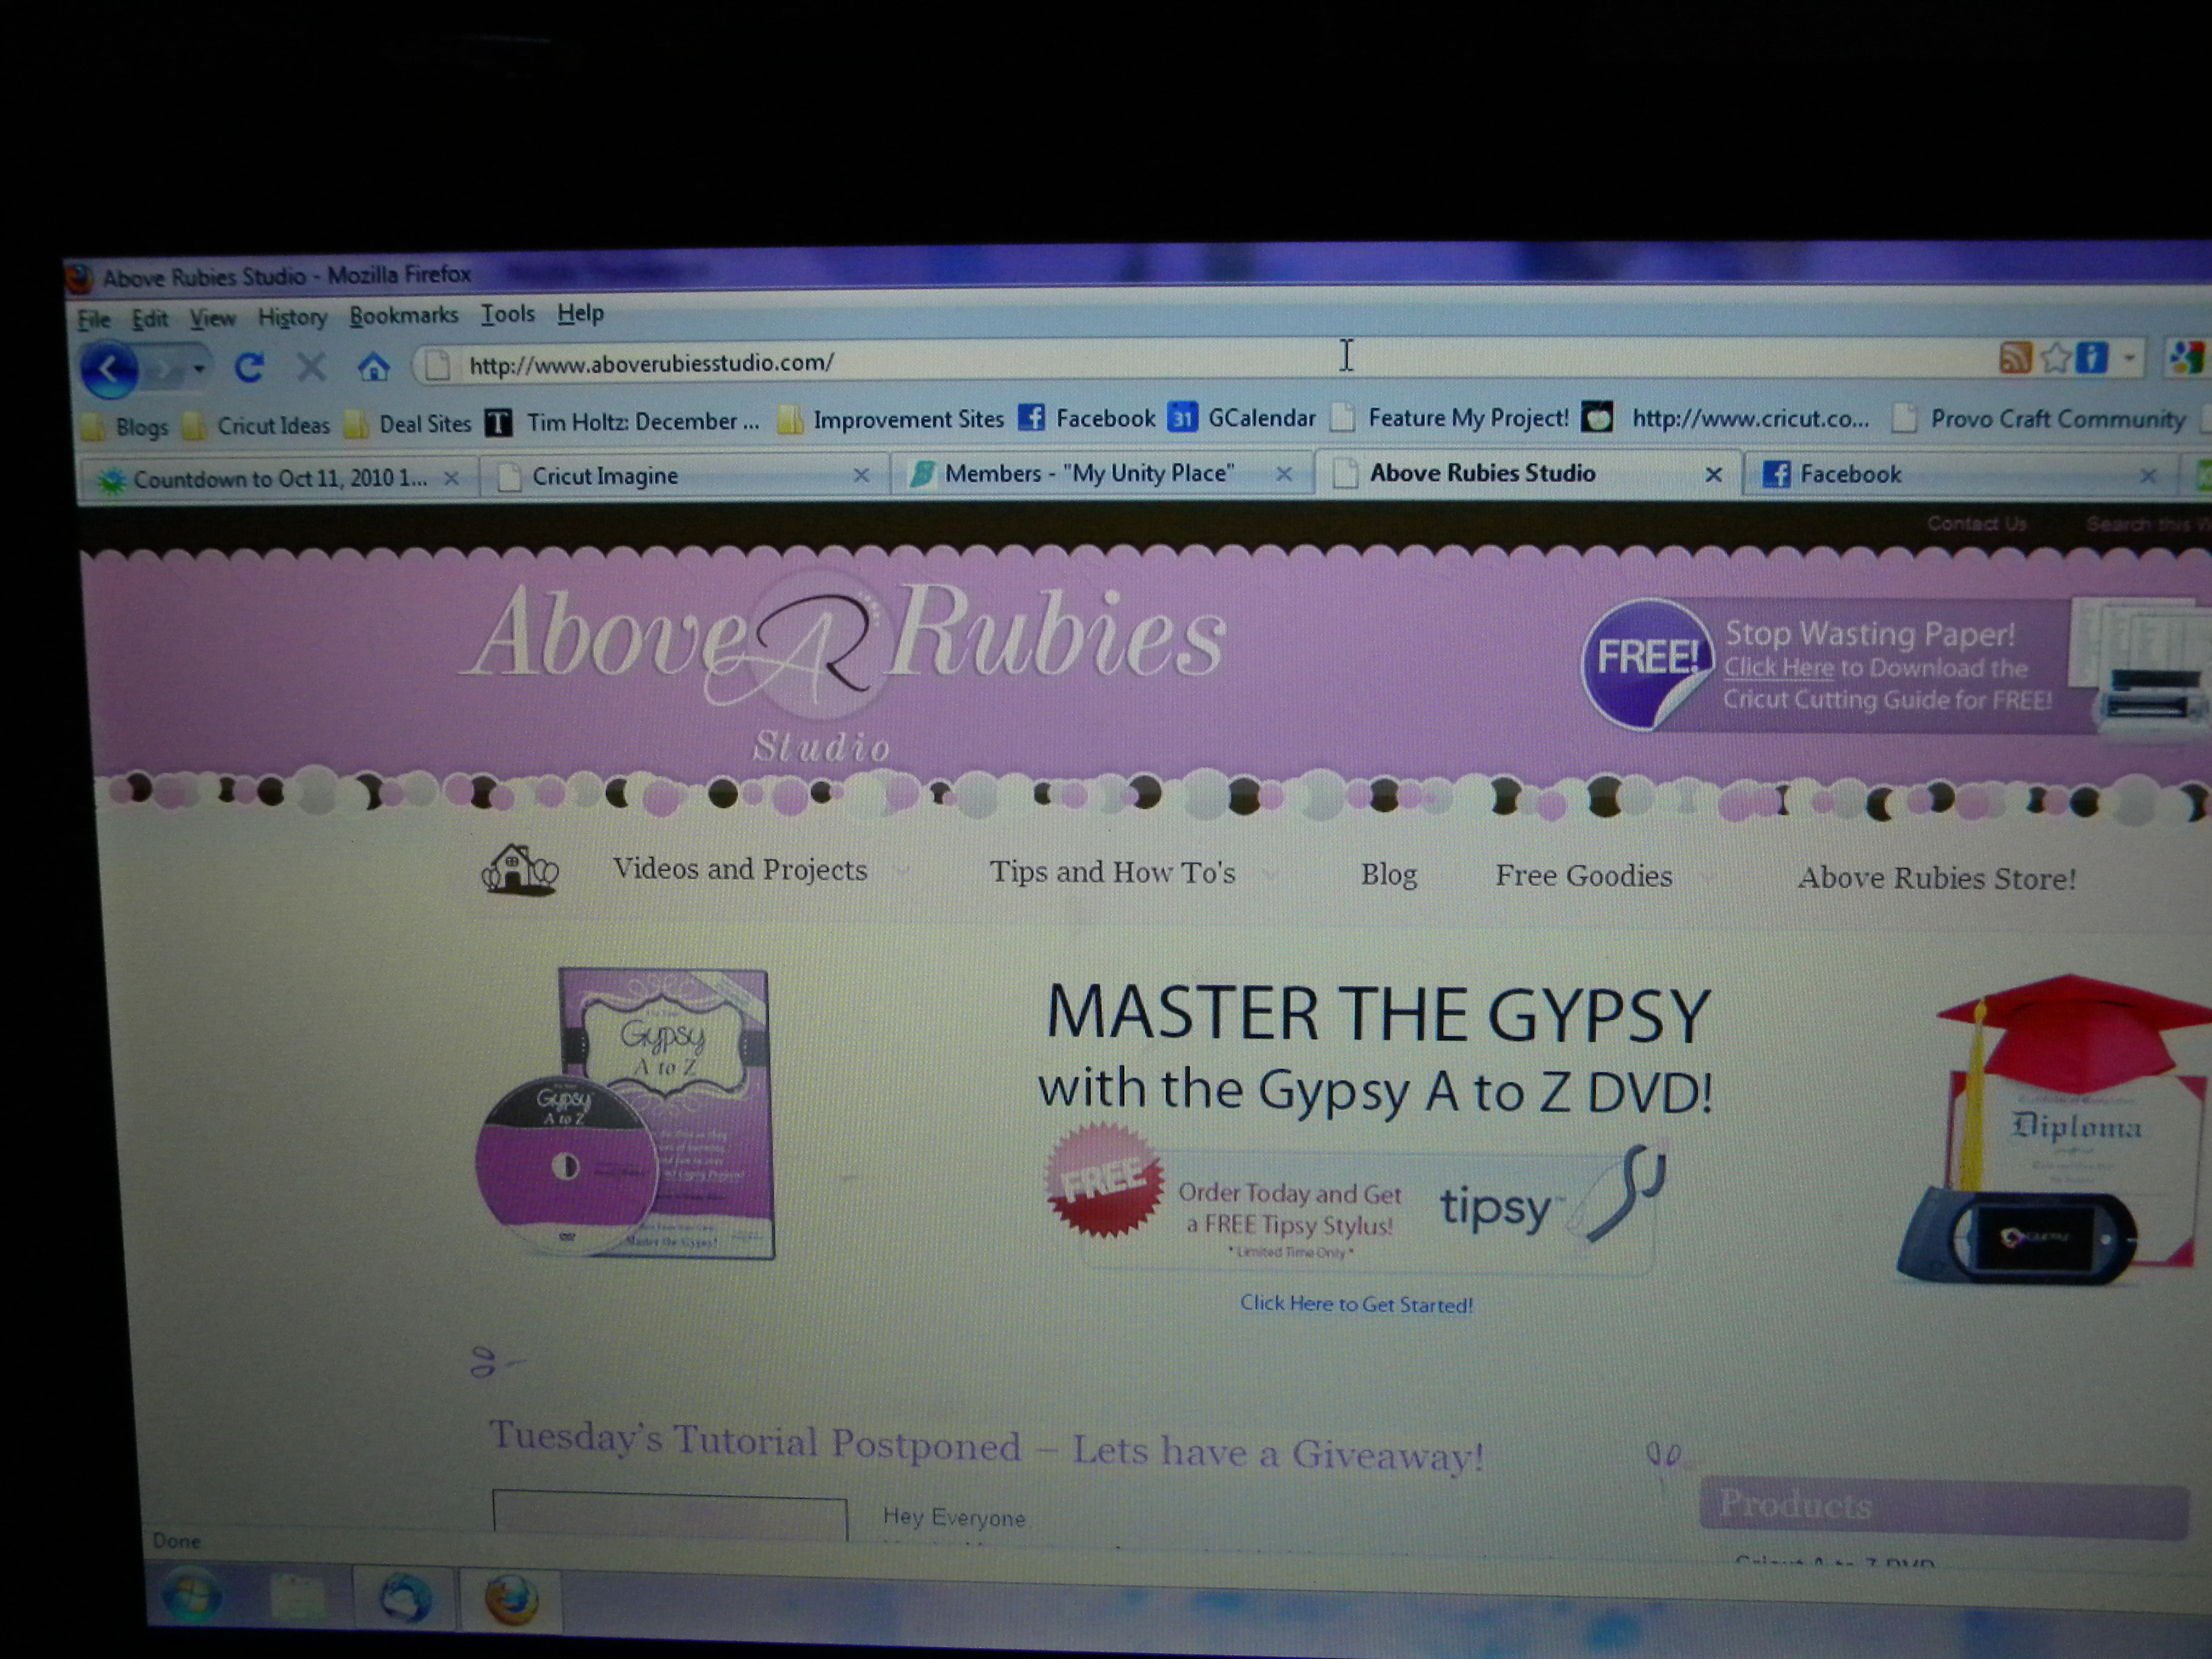This screenshot has height=1659, width=2212.
Task: Expand the address bar dropdown arrow
Action: coord(2129,357)
